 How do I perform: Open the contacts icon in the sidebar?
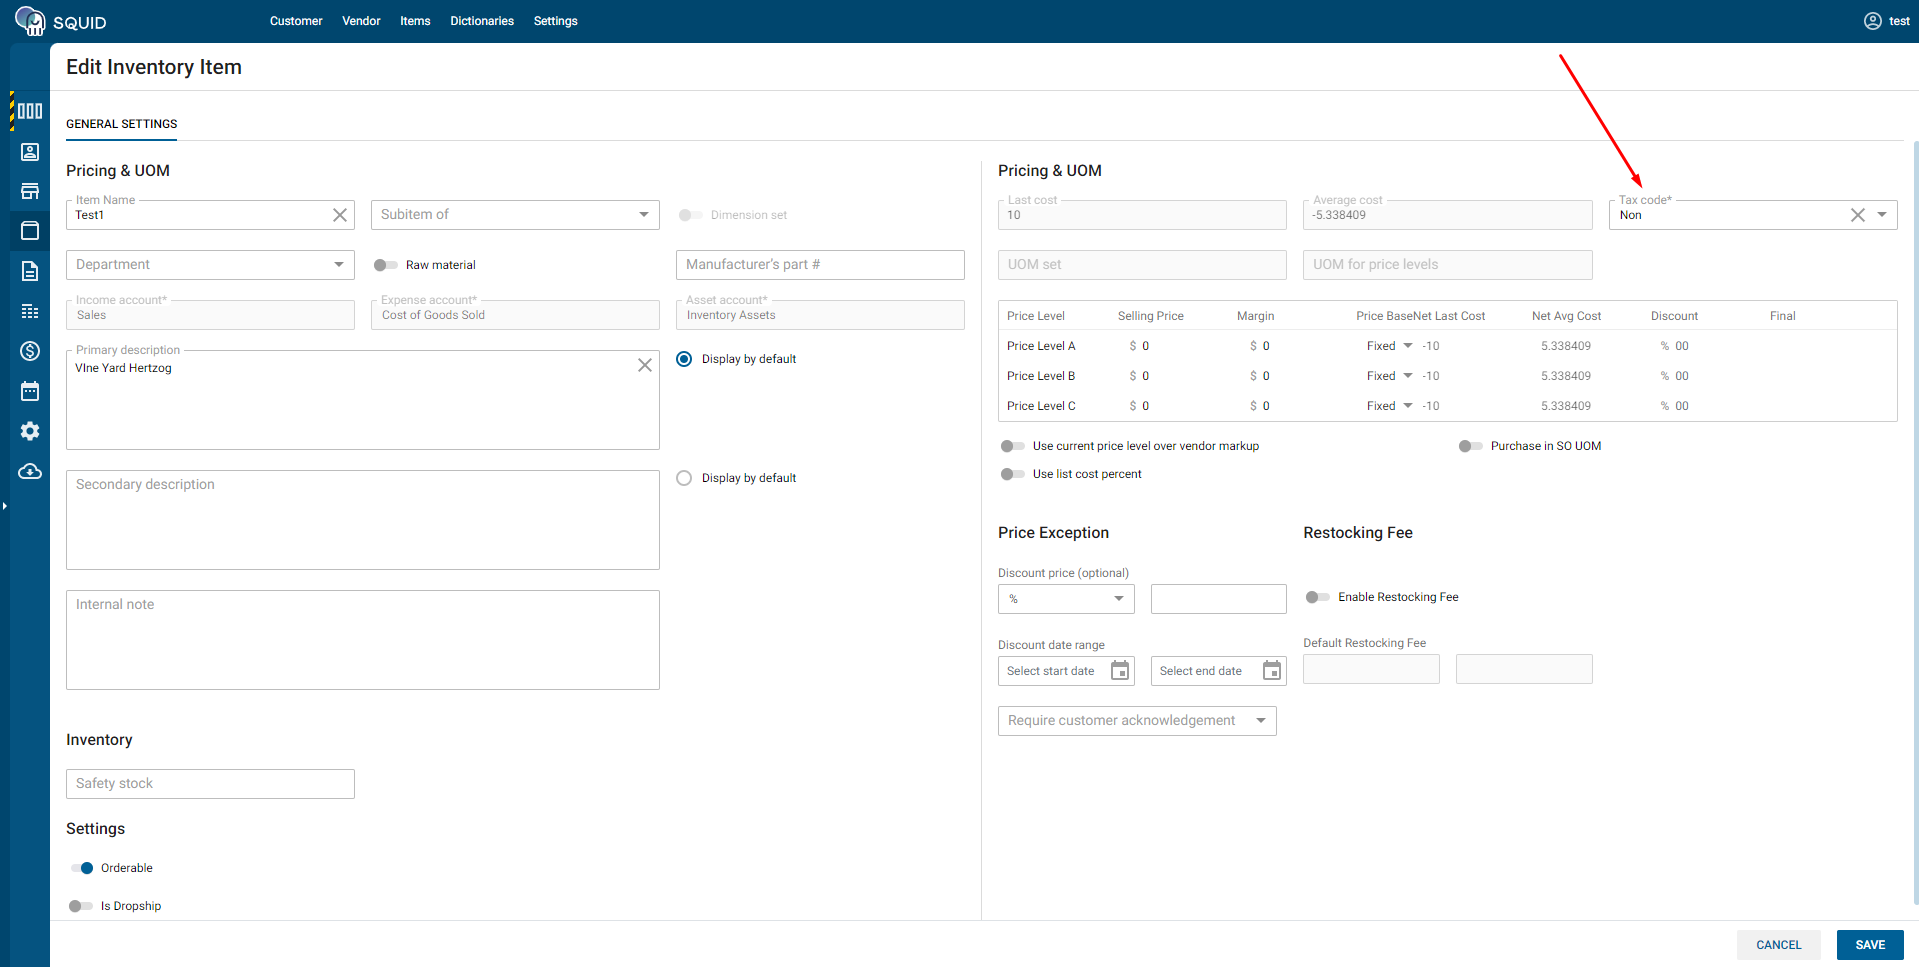(x=30, y=152)
